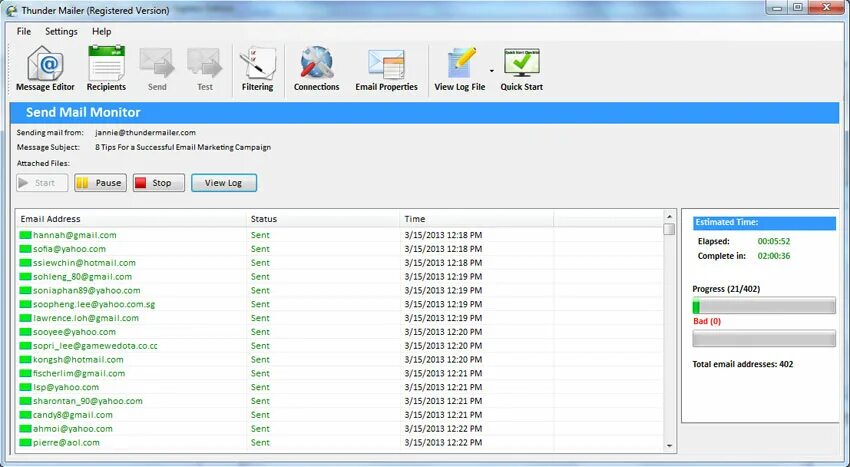Click the Thunder Mailer title bar icon
The width and height of the screenshot is (850, 467).
pos(11,10)
